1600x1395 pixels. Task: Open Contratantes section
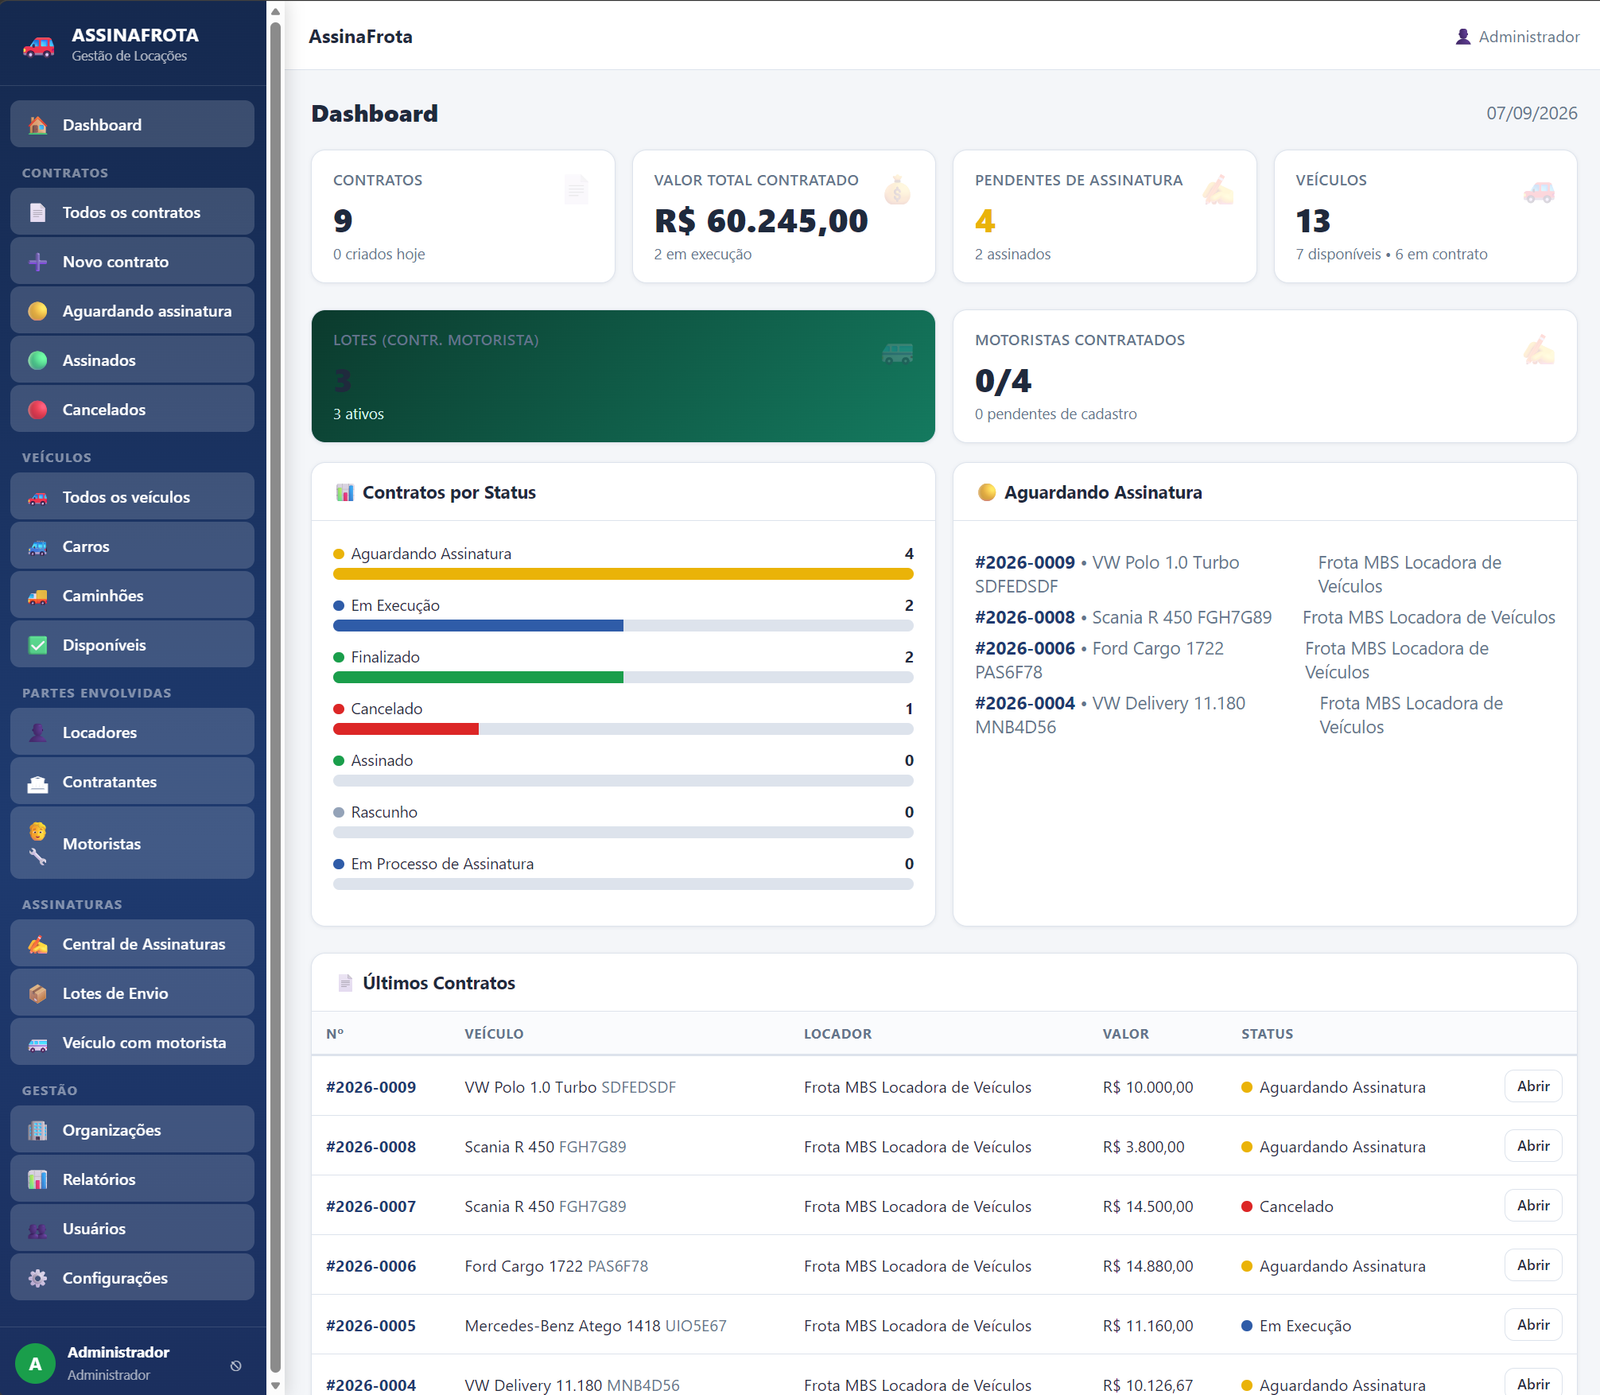coord(132,782)
